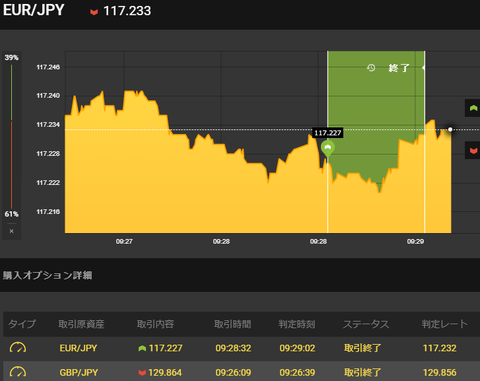Click the gauge icon in EUR/JPY row
Viewport: 480px width, 381px height.
click(18, 348)
